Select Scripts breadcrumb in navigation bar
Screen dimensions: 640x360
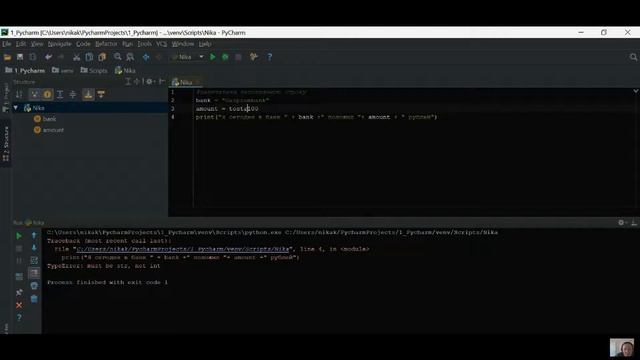[x=94, y=71]
